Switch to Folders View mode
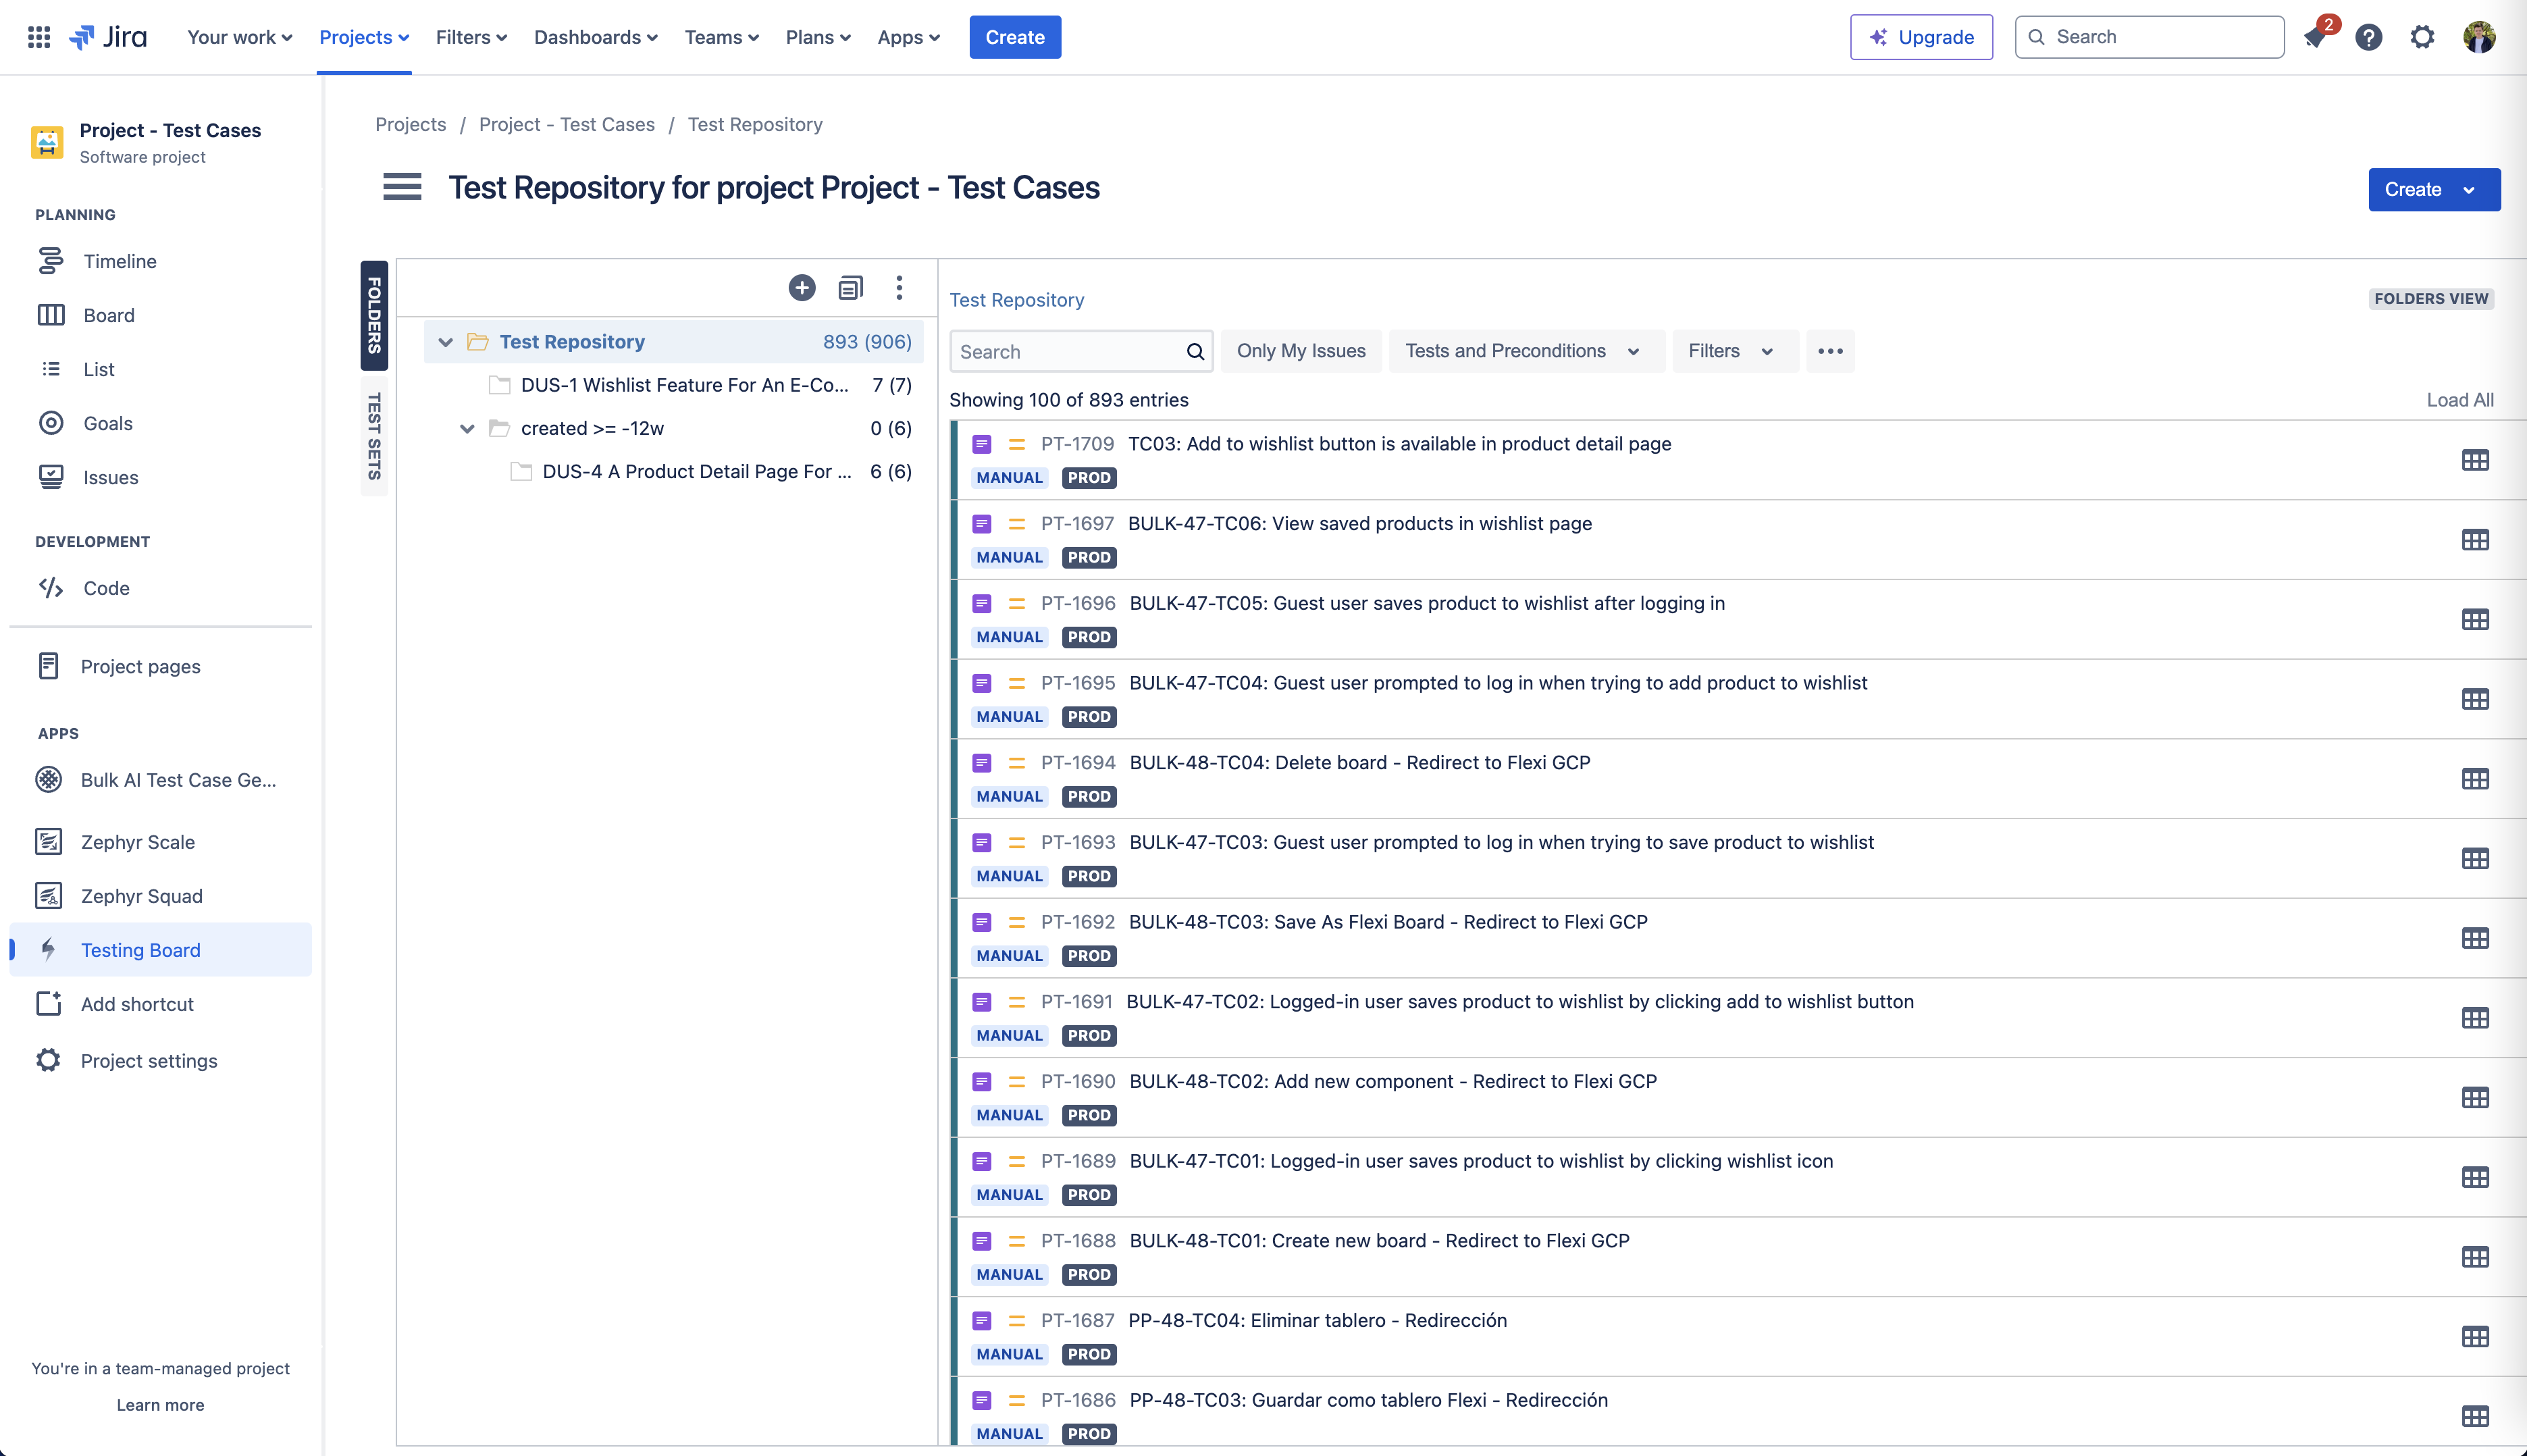The image size is (2527, 1456). [x=2432, y=298]
